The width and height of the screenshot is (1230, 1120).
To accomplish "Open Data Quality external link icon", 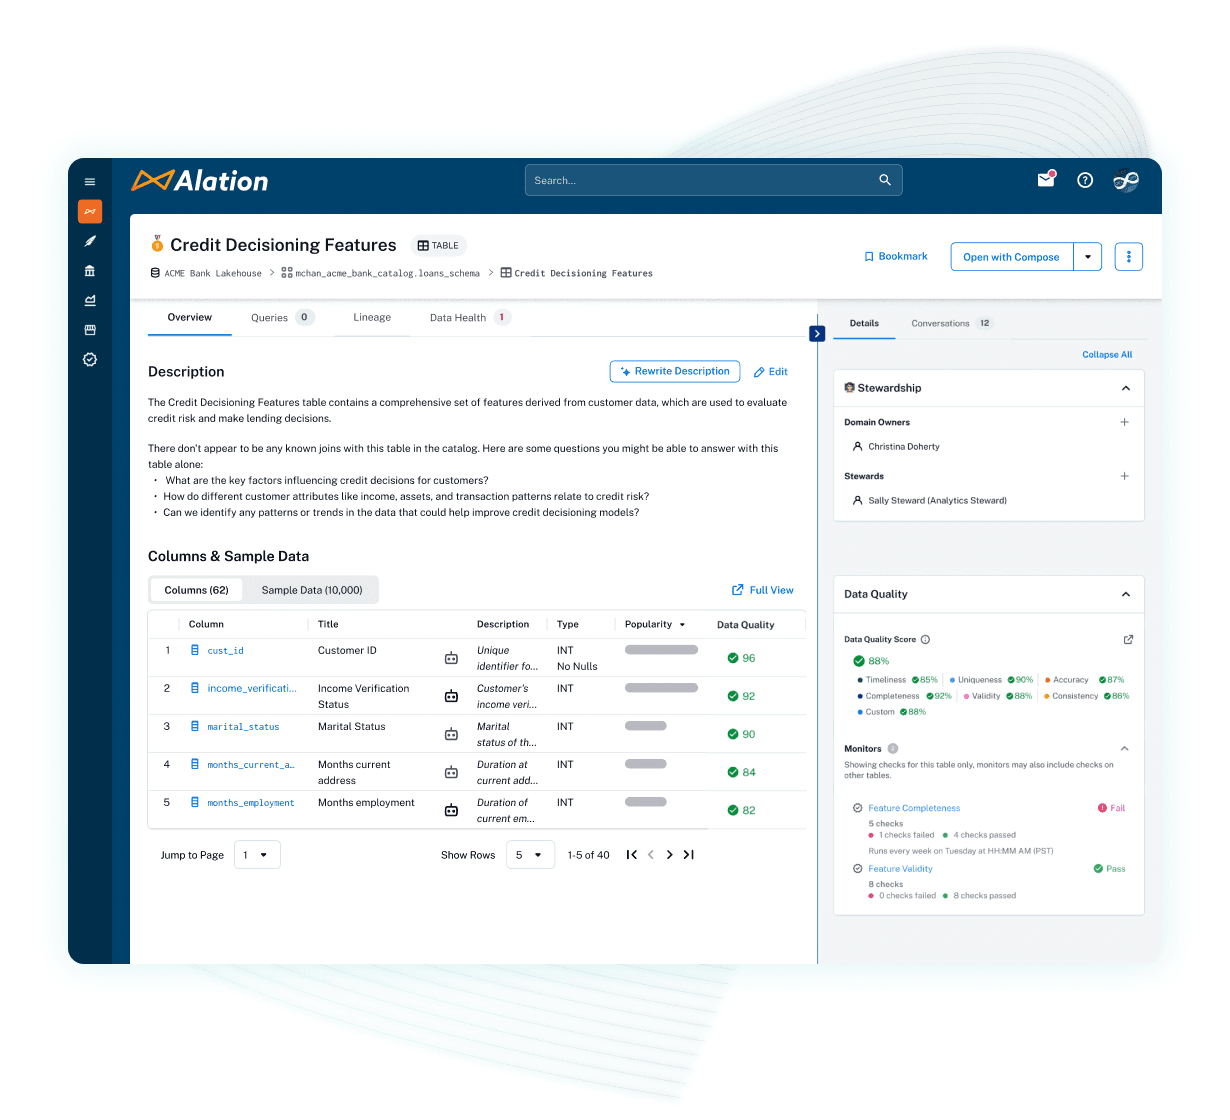I will [x=1128, y=639].
